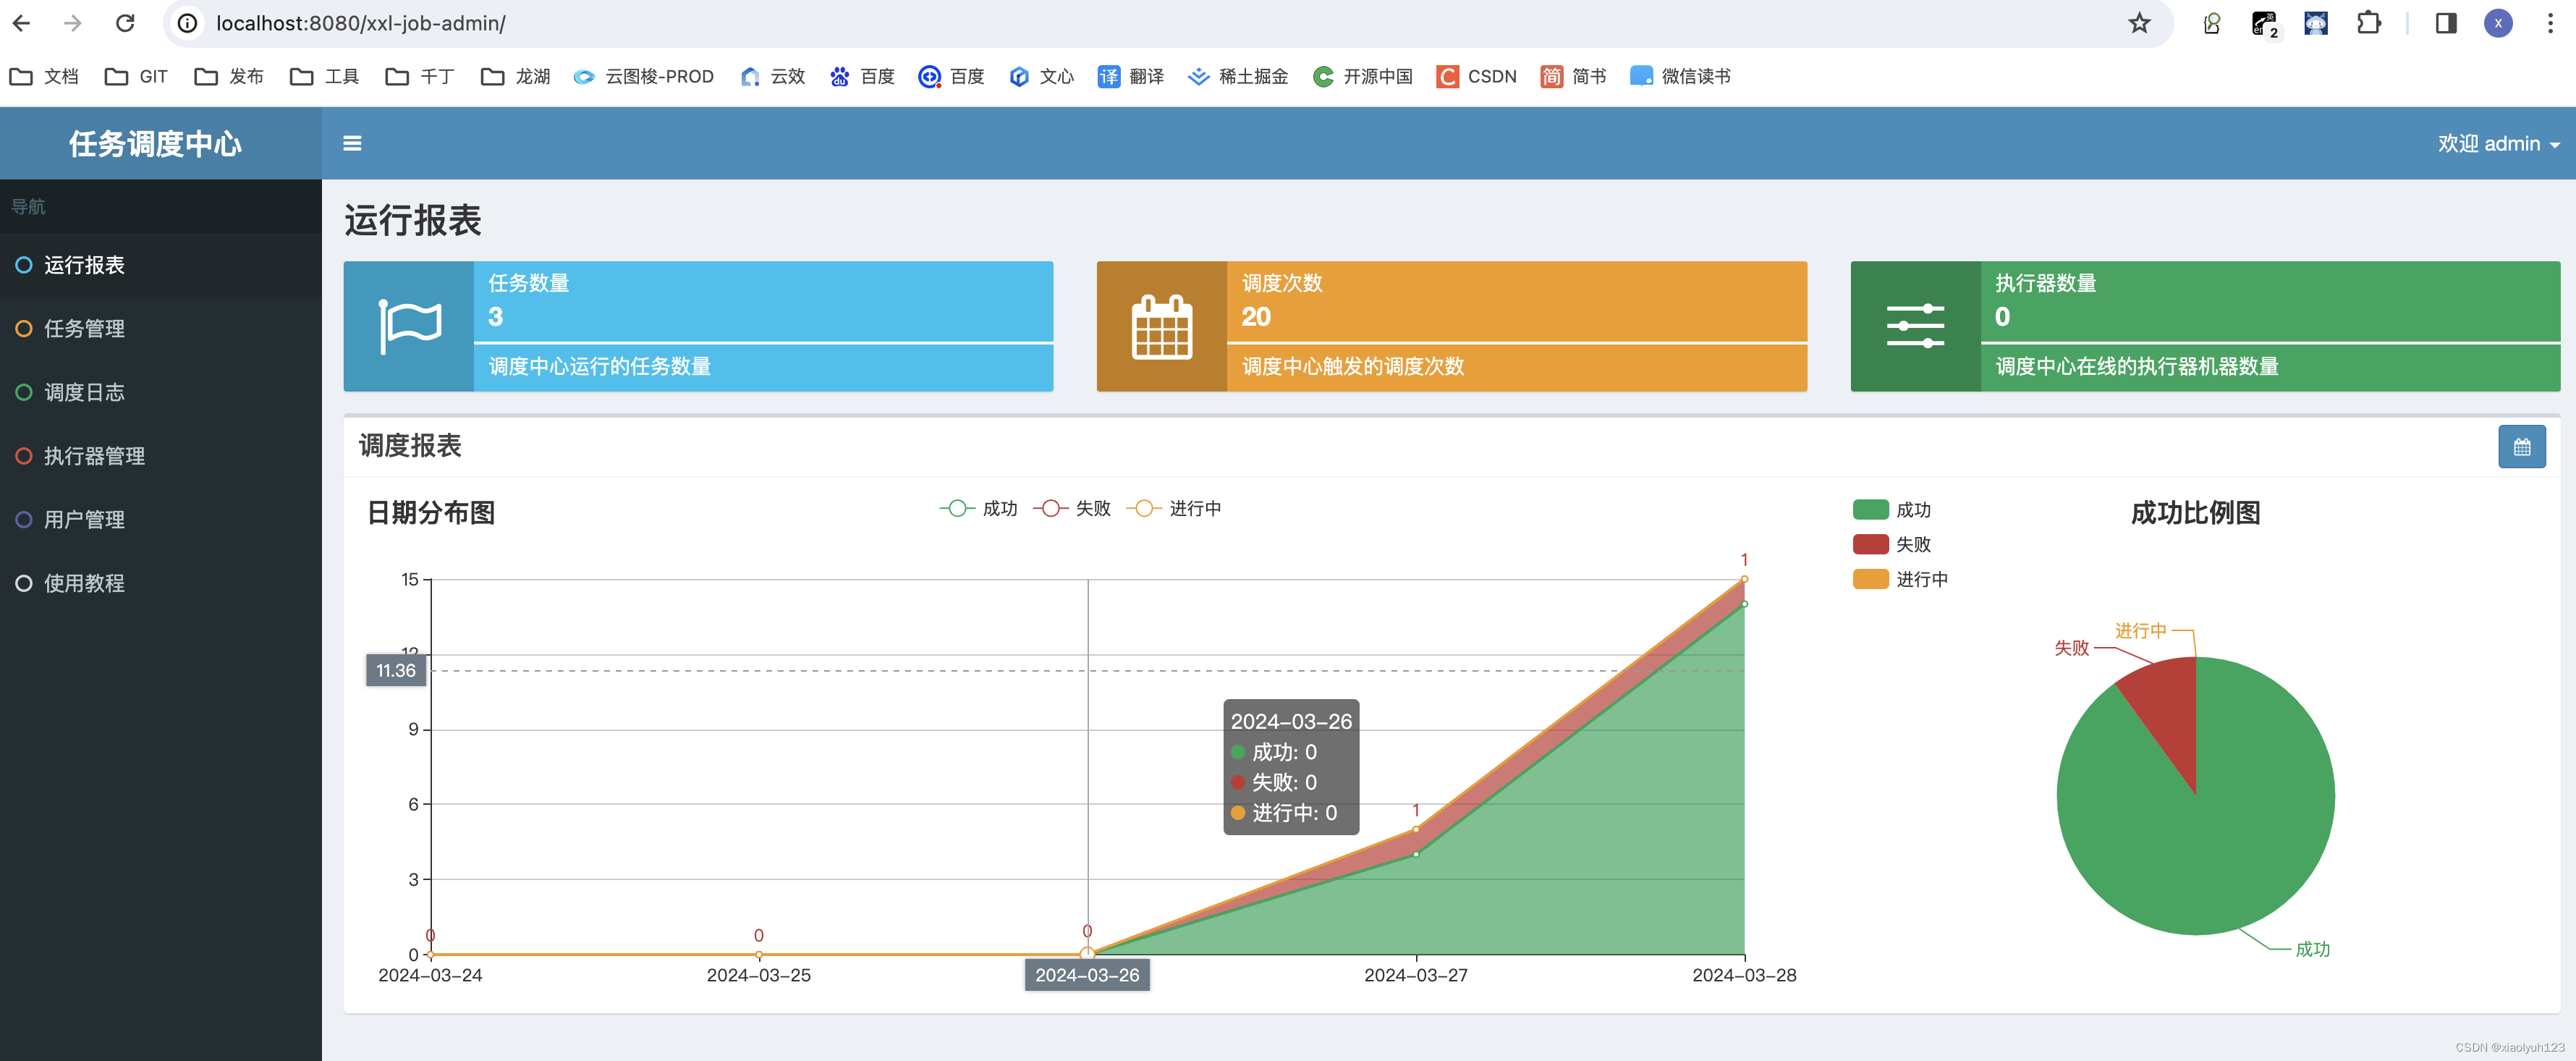This screenshot has height=1061, width=2576.
Task: Open the 发布 bookmark folder
Action: pyautogui.click(x=229, y=76)
